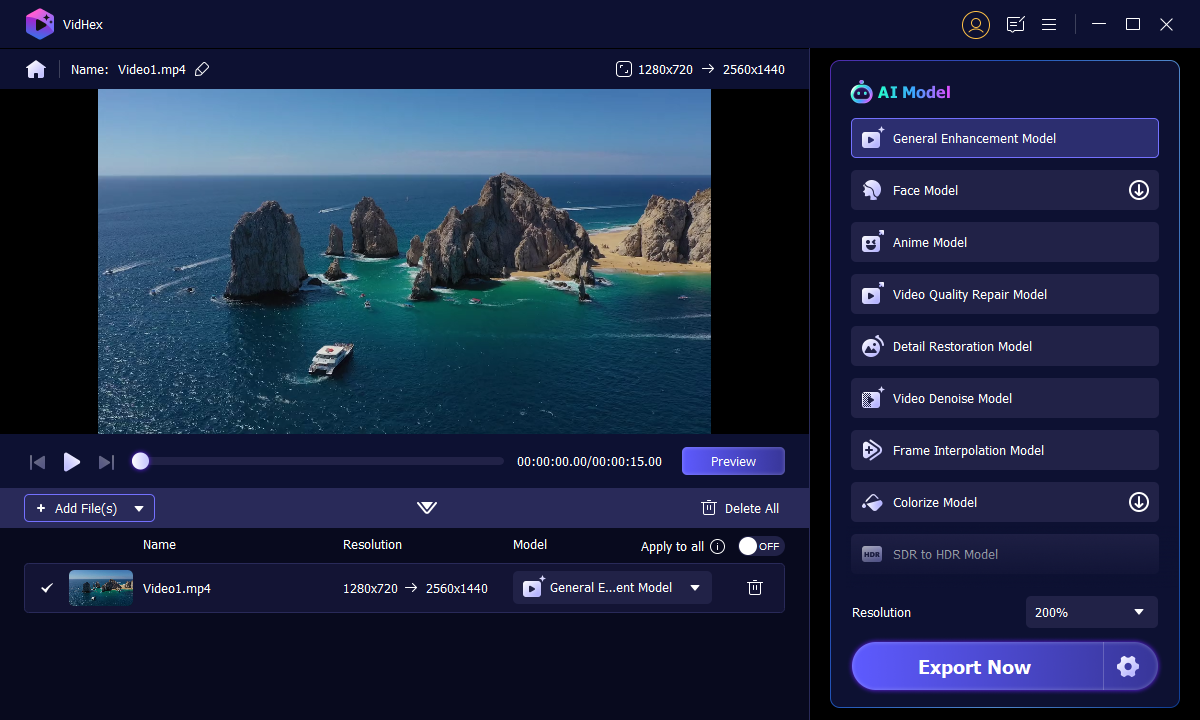
Task: Click the Face Model download icon
Action: click(x=1138, y=190)
